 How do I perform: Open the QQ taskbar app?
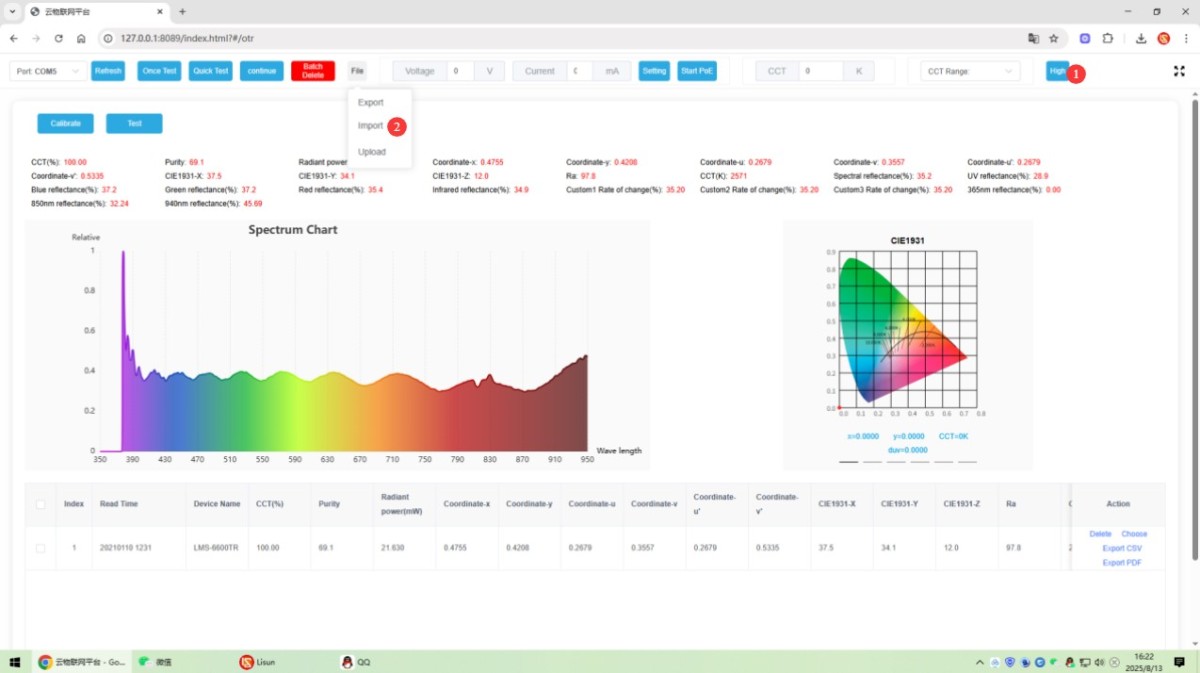pos(356,662)
